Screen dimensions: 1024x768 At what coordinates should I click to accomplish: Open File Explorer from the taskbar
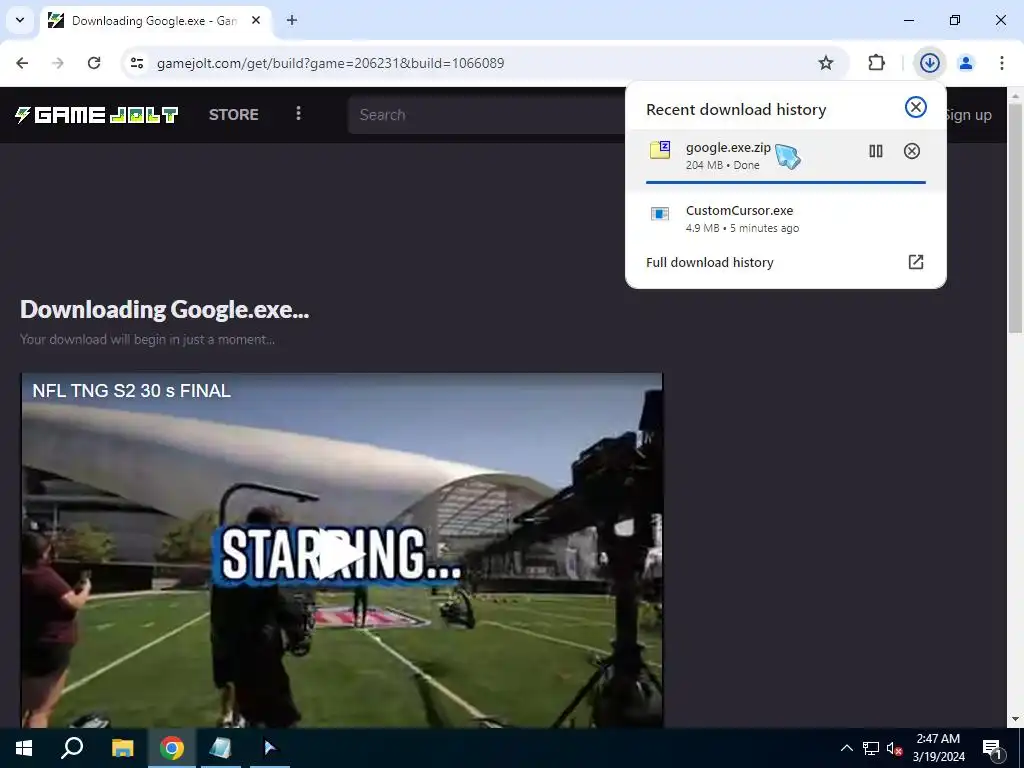click(x=122, y=748)
